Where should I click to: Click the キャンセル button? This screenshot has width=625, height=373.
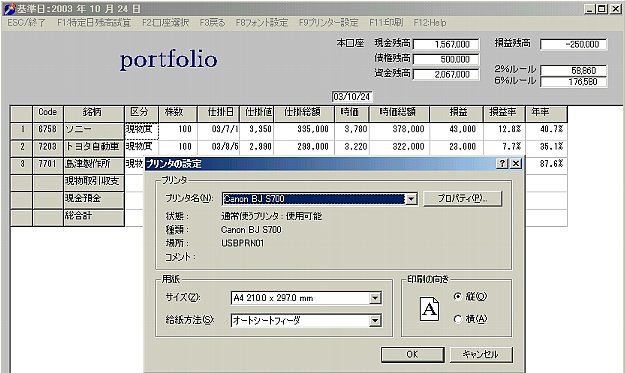click(x=481, y=354)
